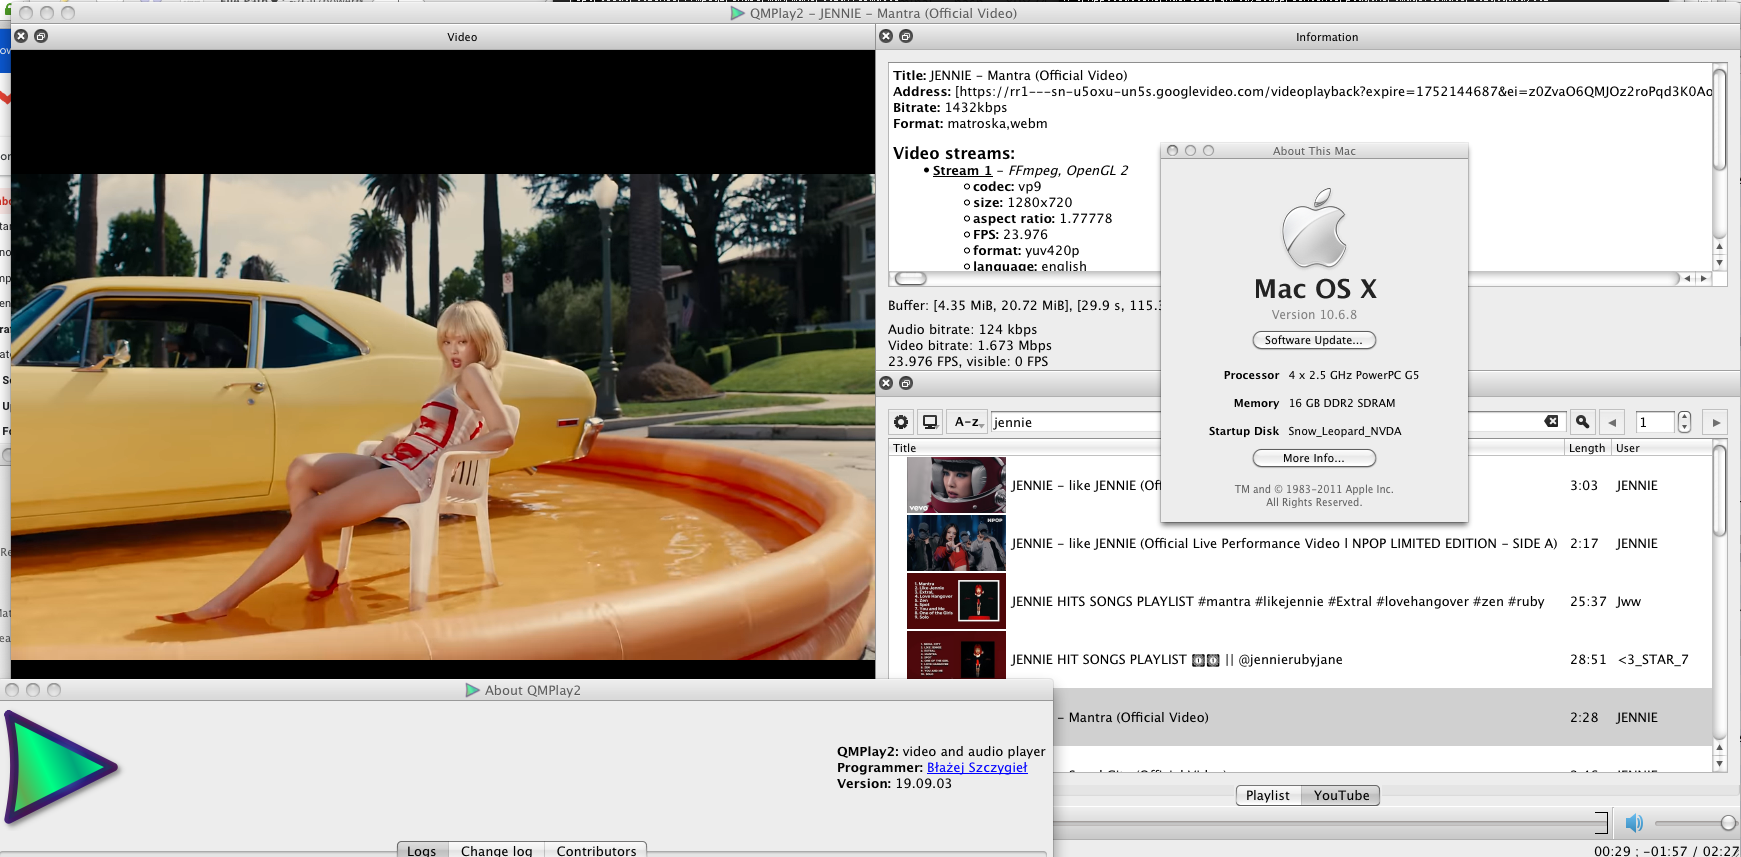Click More Info button in About This Mac
Image resolution: width=1741 pixels, height=857 pixels.
point(1314,458)
